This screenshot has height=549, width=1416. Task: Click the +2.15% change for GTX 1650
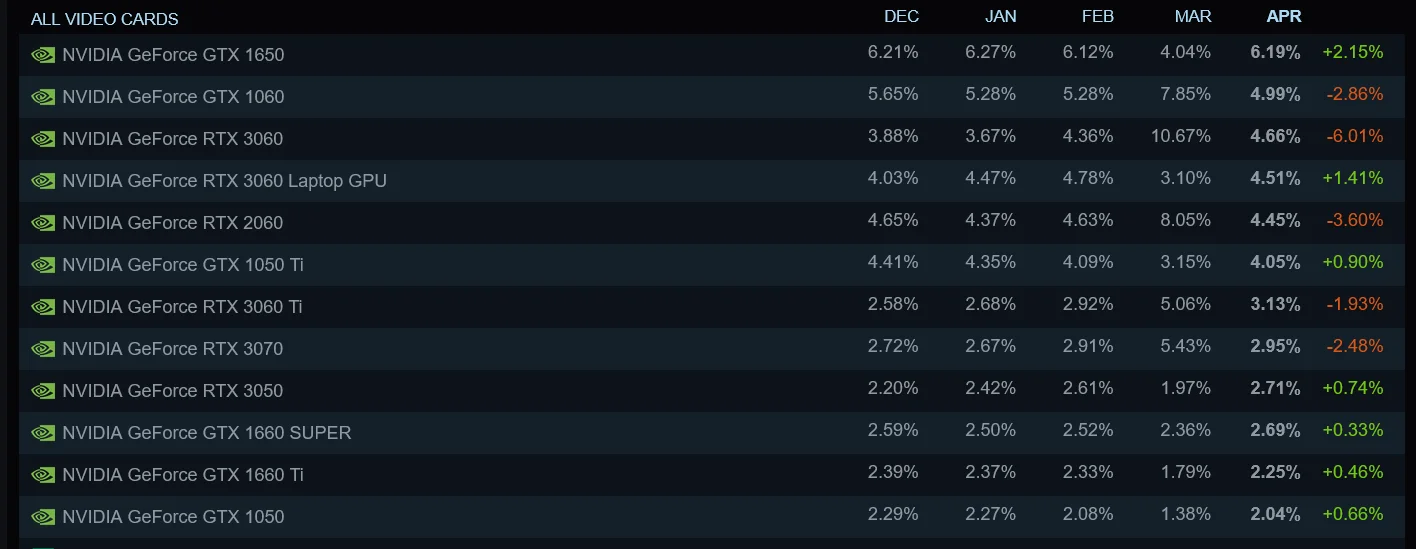click(1352, 52)
